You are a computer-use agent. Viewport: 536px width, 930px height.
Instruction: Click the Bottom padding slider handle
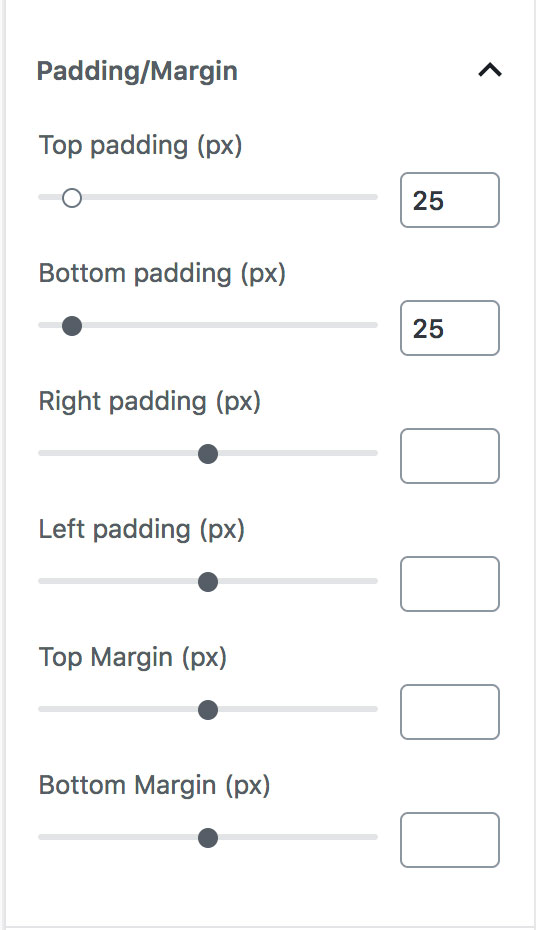[72, 326]
